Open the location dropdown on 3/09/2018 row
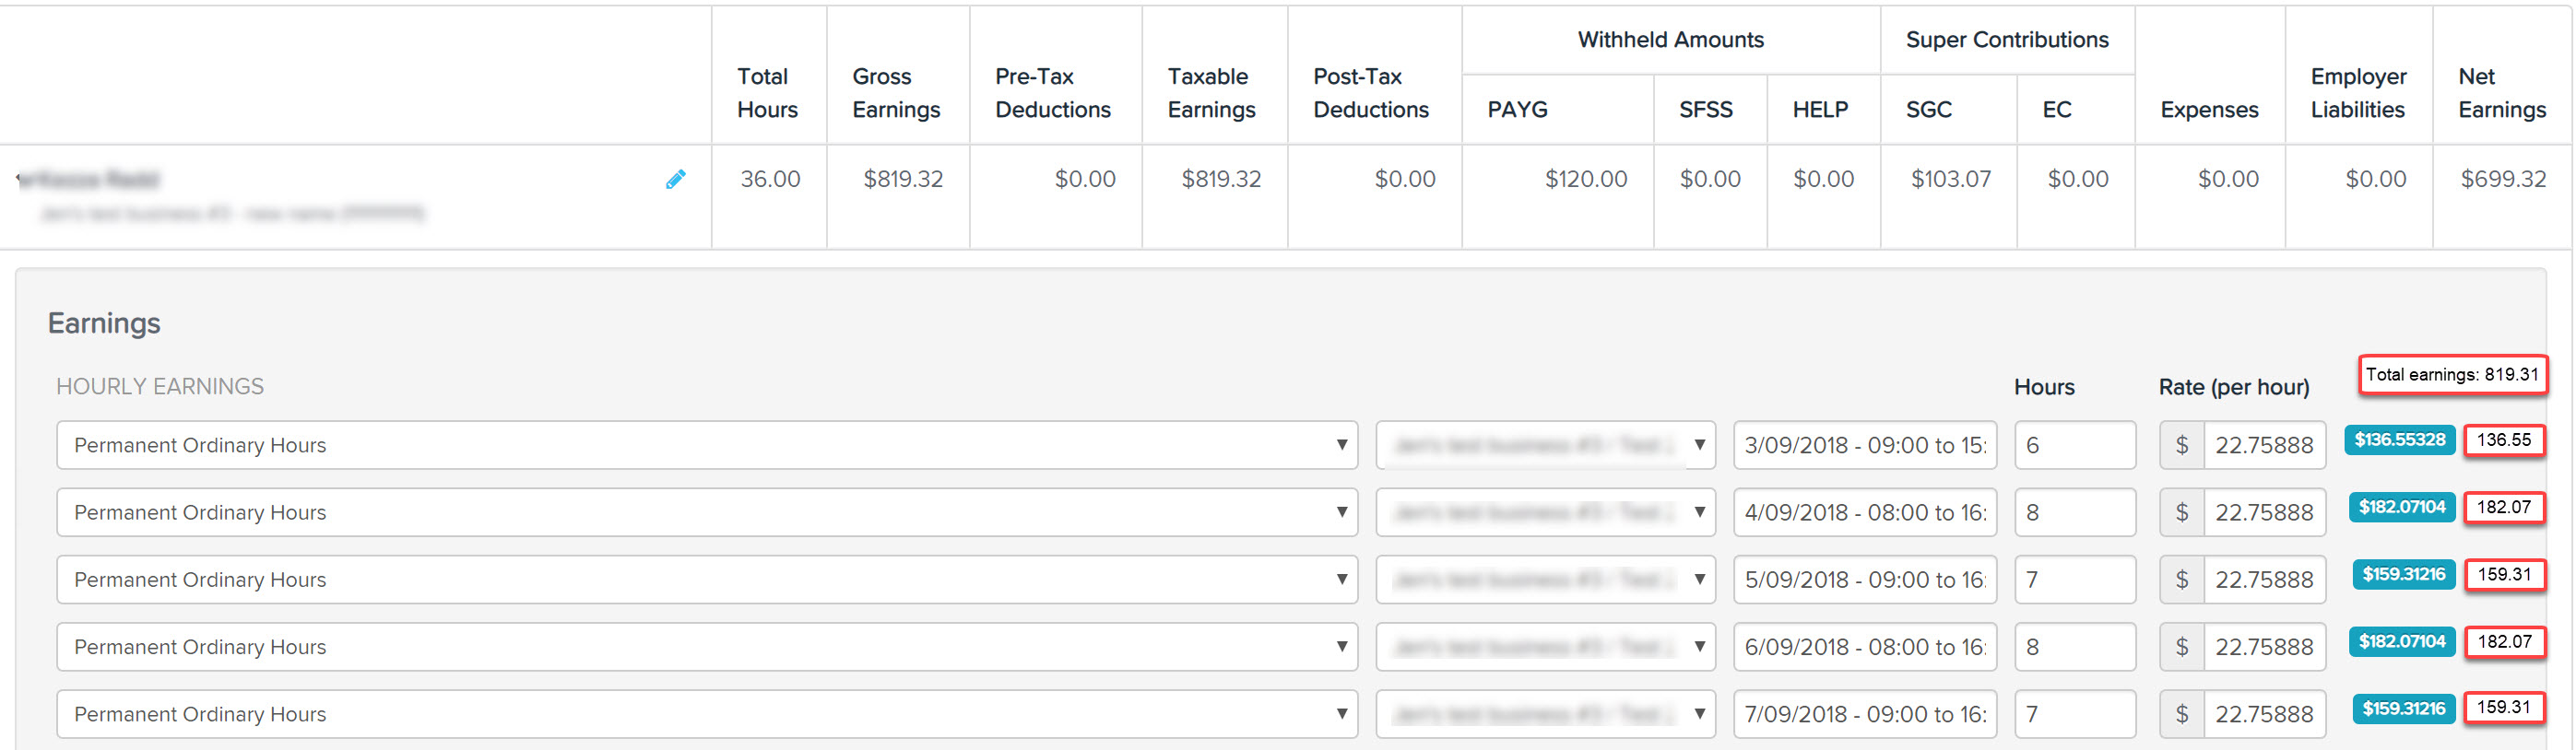Screen dimensions: 2576x750 pyautogui.click(x=1697, y=444)
